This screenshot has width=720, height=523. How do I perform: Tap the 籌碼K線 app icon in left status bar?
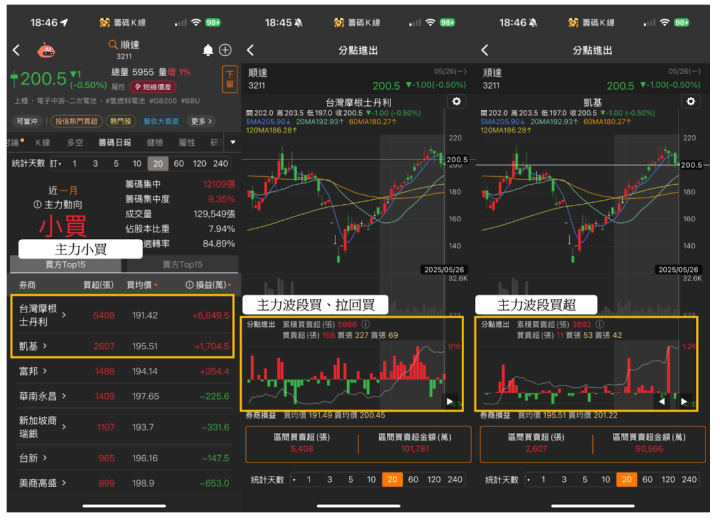click(105, 22)
